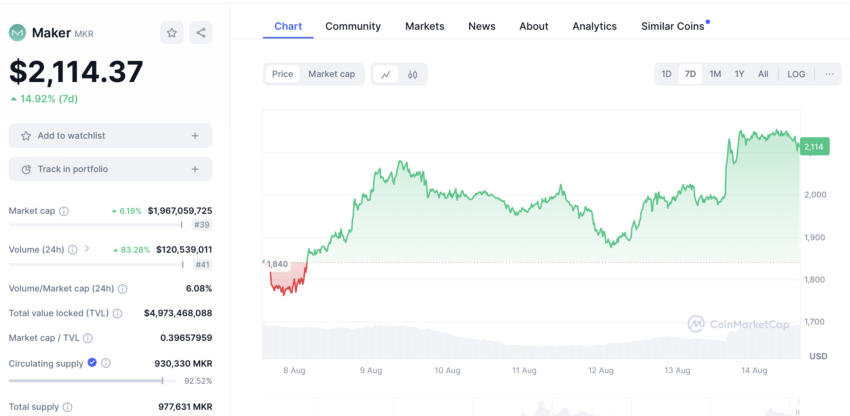Open the Community tab
This screenshot has height=416, width=850.
coord(353,26)
